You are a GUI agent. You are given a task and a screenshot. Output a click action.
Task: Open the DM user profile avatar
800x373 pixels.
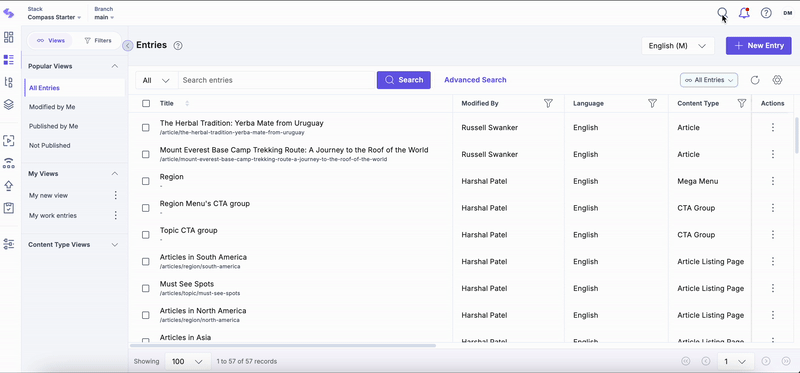coord(787,13)
